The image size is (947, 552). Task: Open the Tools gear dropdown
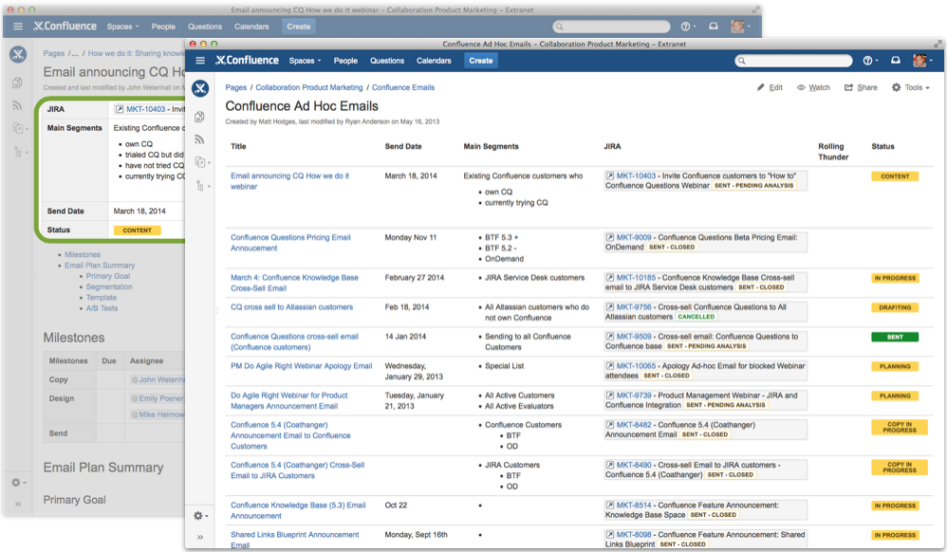click(x=911, y=88)
